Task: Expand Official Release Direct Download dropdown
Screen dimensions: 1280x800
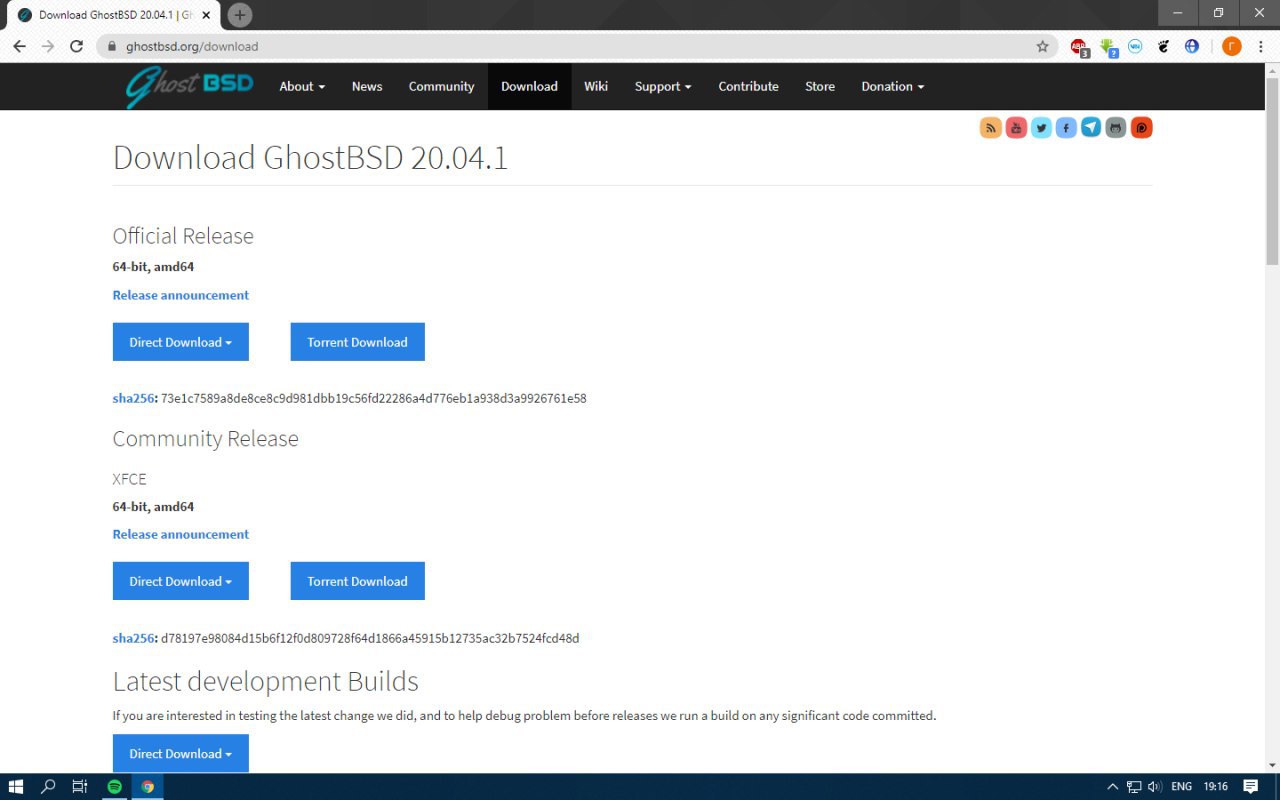Action: tap(181, 342)
